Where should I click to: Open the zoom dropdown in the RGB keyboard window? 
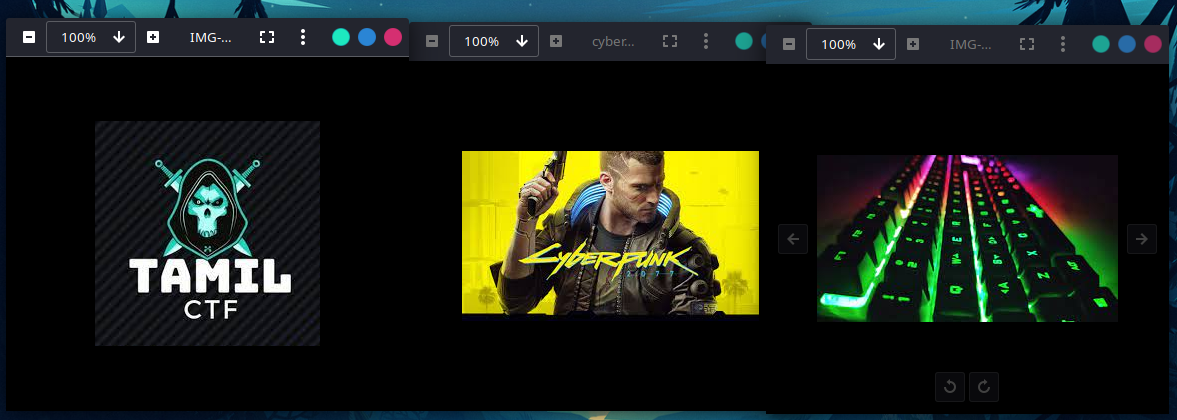pos(879,44)
